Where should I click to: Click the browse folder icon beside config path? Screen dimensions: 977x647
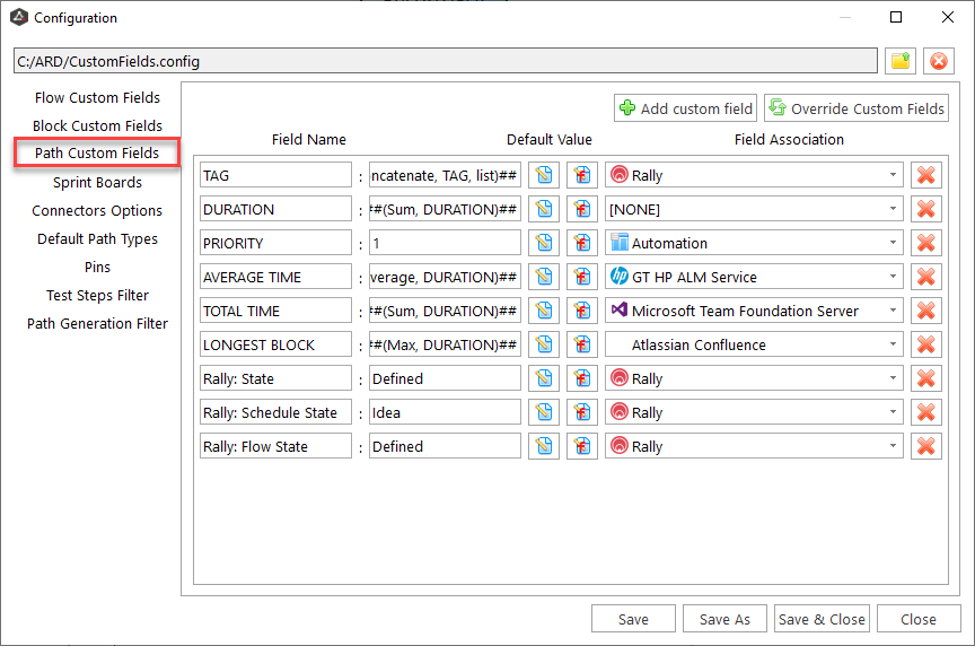(x=900, y=61)
